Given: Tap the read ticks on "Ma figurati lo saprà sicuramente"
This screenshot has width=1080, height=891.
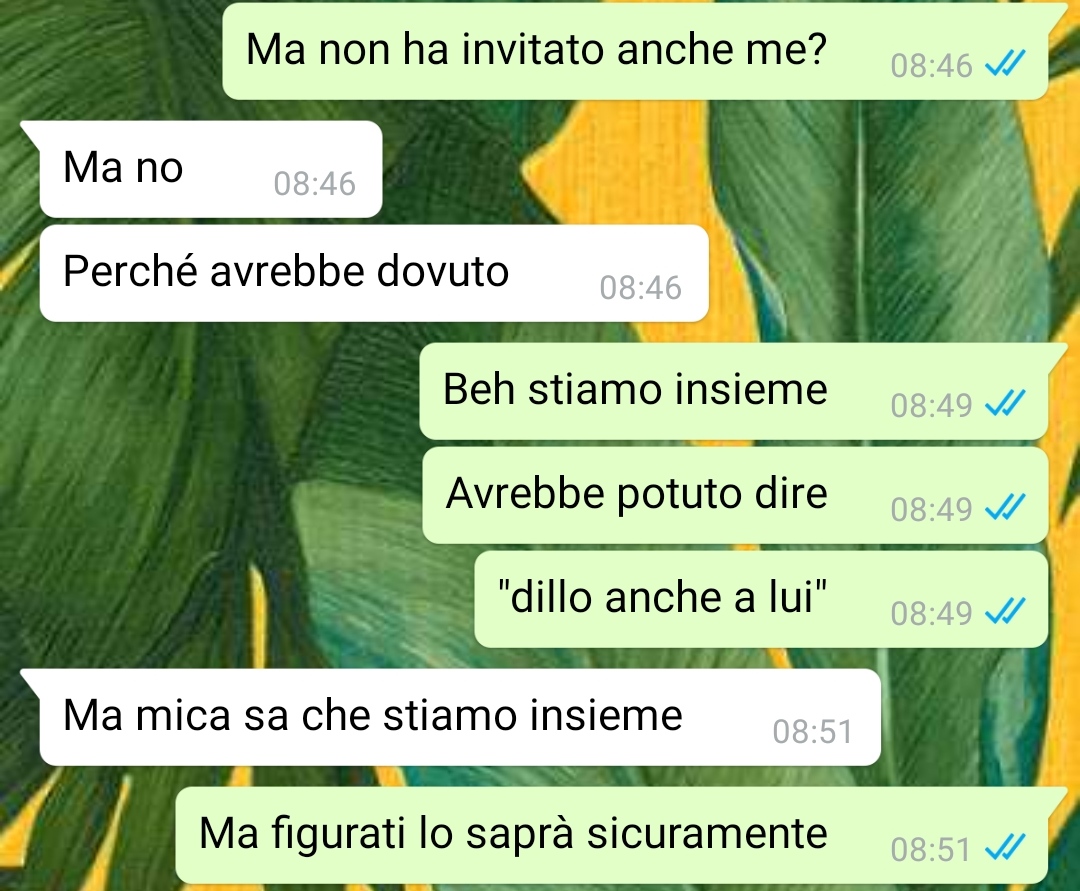Looking at the screenshot, I should (1005, 847).
